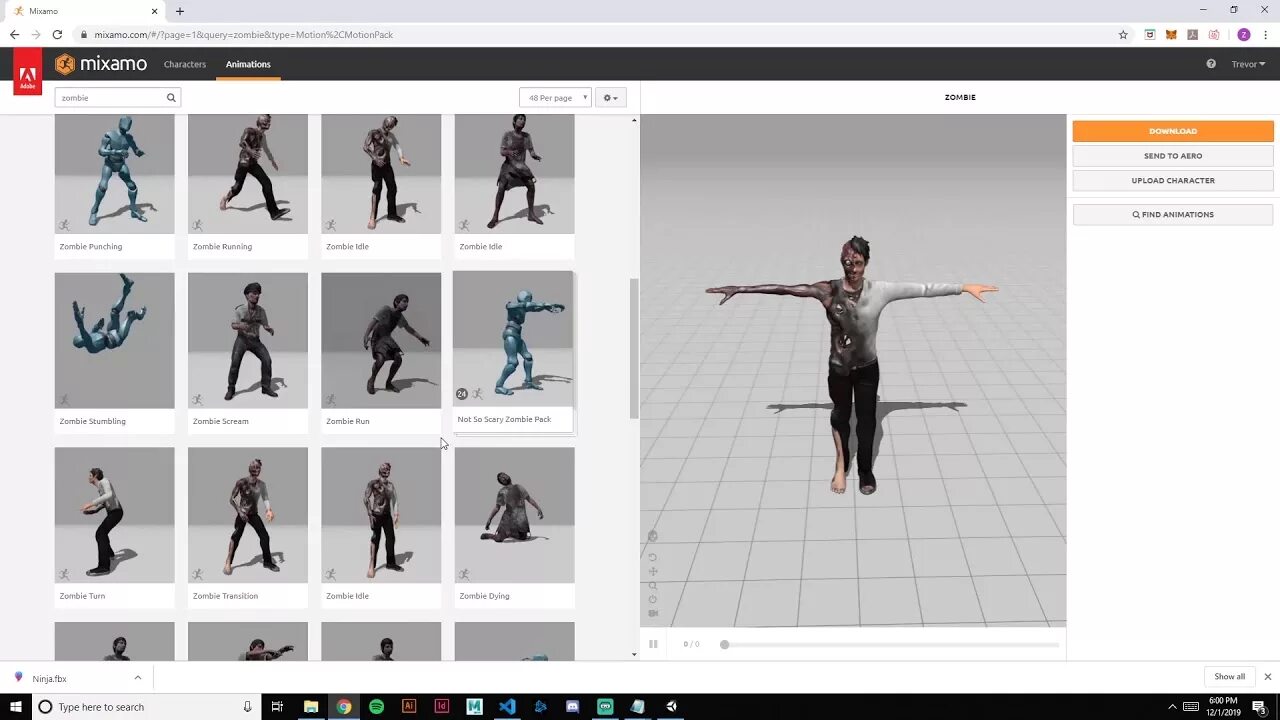1280x720 pixels.
Task: Open Adobe InDesign from the taskbar
Action: 442,707
